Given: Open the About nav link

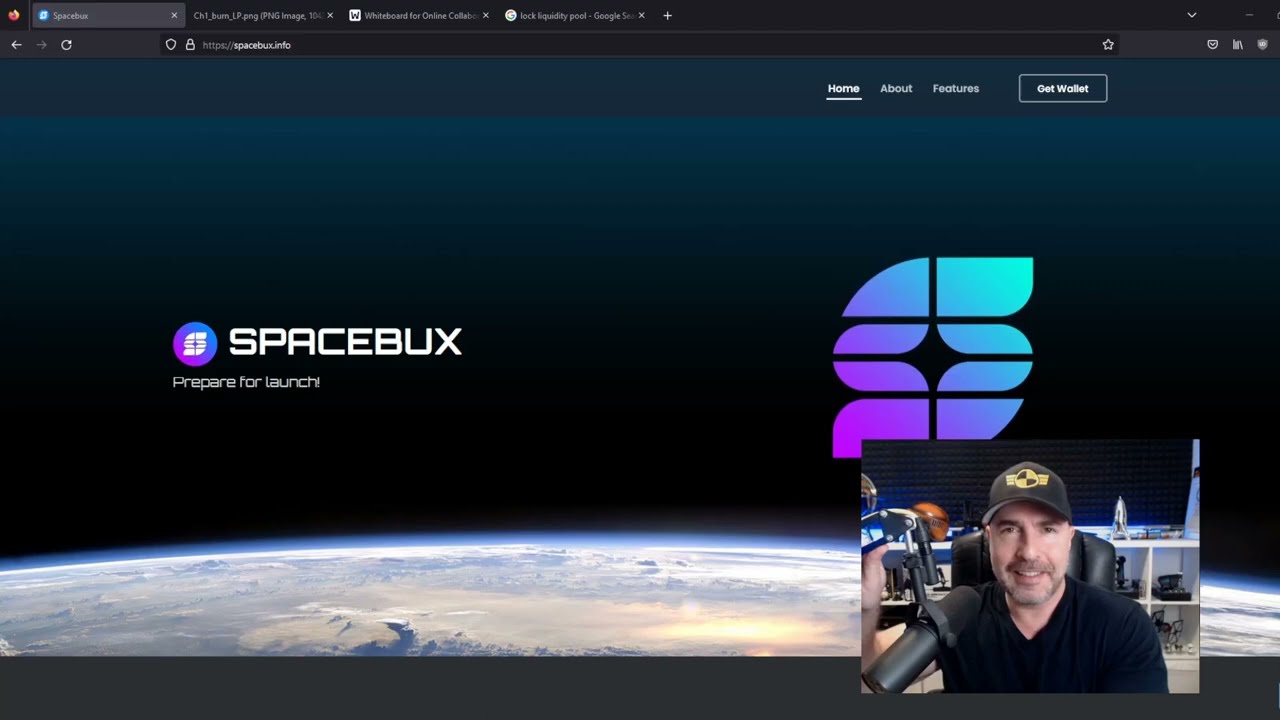Looking at the screenshot, I should (x=896, y=88).
